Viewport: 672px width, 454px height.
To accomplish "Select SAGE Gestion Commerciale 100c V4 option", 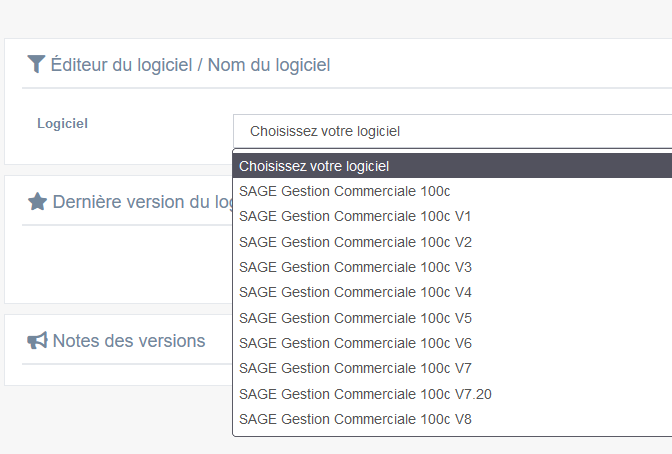I will (355, 293).
